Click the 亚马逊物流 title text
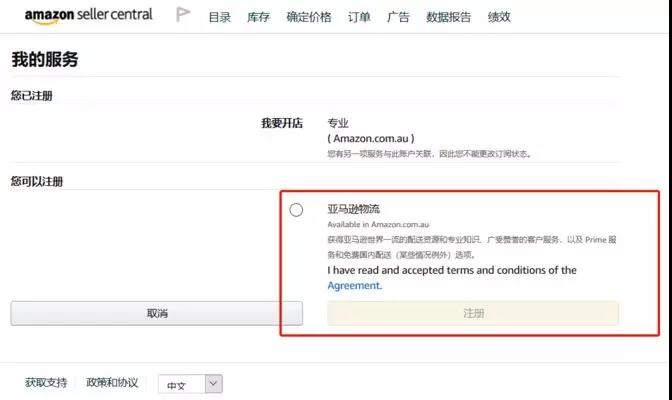Screen dimensions: 672x400 point(354,209)
